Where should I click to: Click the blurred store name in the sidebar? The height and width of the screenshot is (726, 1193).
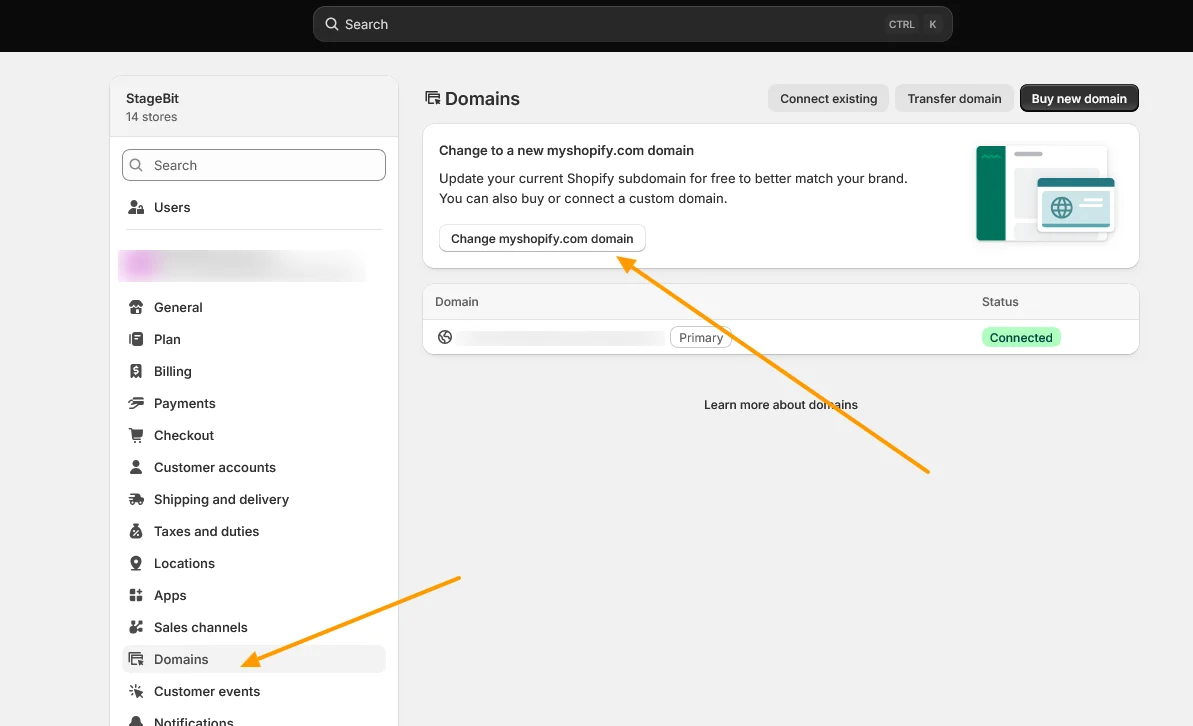[x=242, y=265]
